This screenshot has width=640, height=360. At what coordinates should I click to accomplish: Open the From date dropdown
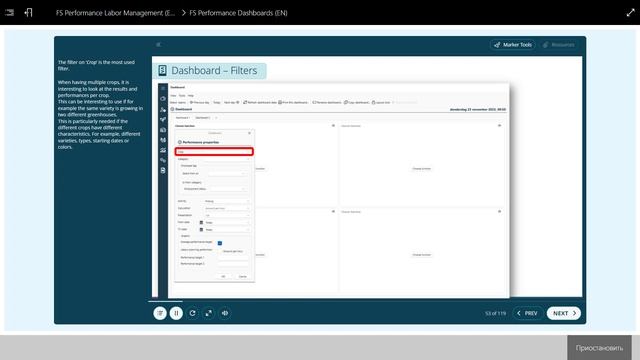click(x=227, y=222)
